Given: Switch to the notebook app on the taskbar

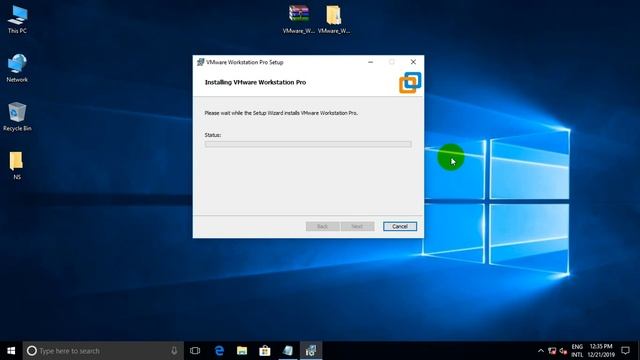Looking at the screenshot, I should 288,351.
